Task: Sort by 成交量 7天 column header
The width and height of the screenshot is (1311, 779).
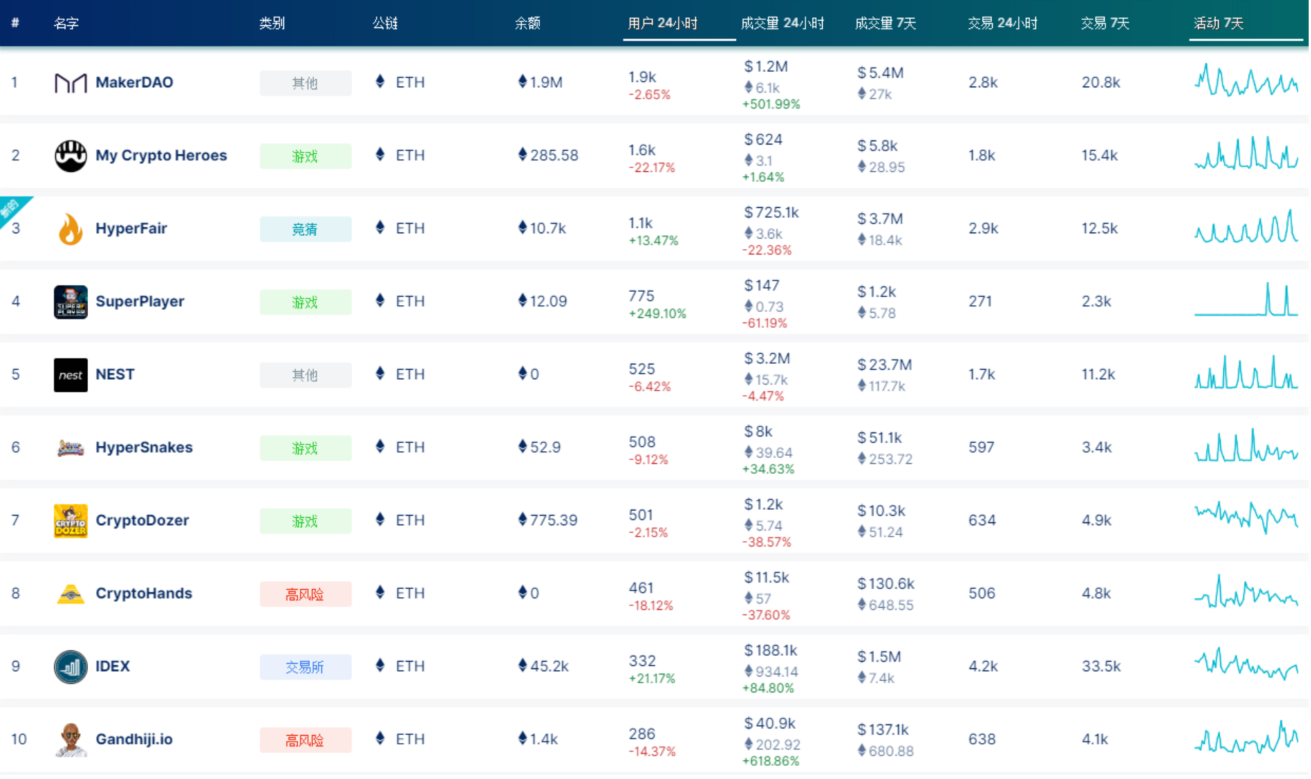Action: pyautogui.click(x=885, y=23)
